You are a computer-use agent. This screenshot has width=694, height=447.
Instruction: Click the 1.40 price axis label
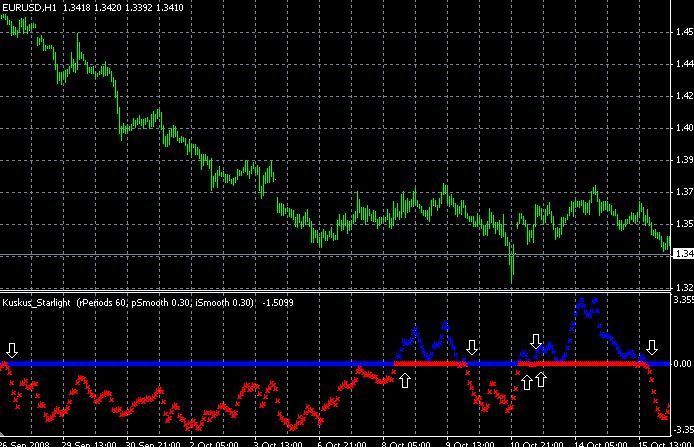tap(685, 128)
